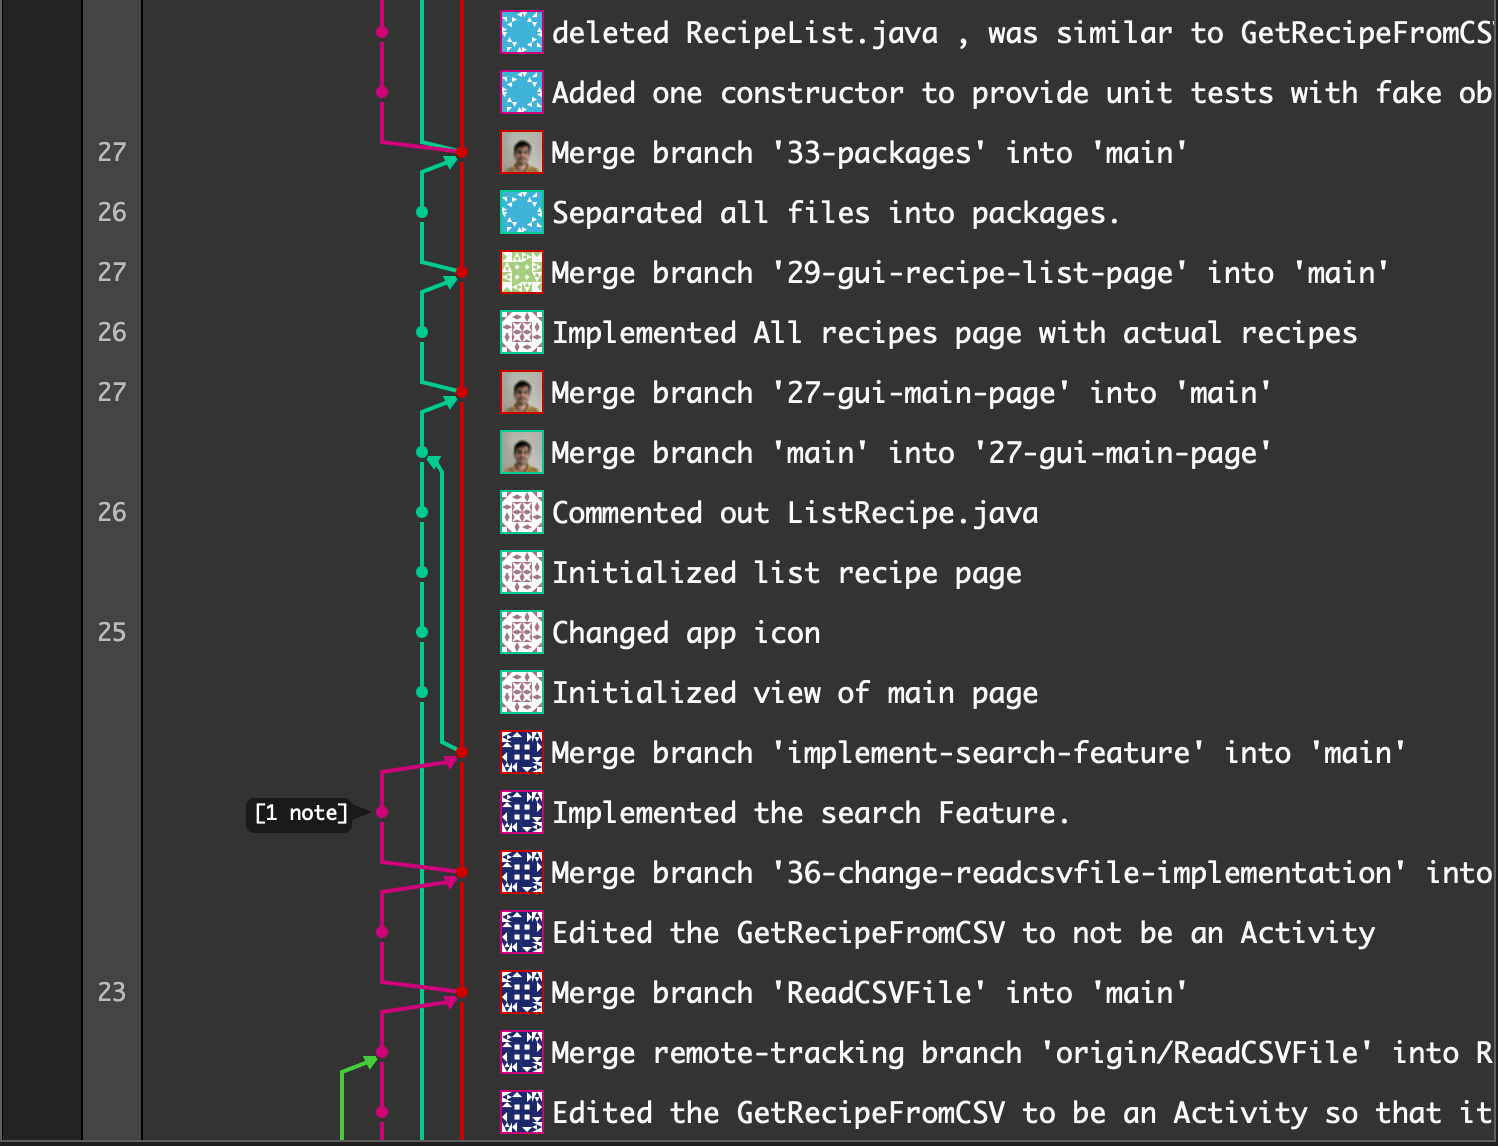Click avatar beside 'Implemented the search Feature.'
This screenshot has width=1498, height=1146.
pyautogui.click(x=522, y=812)
